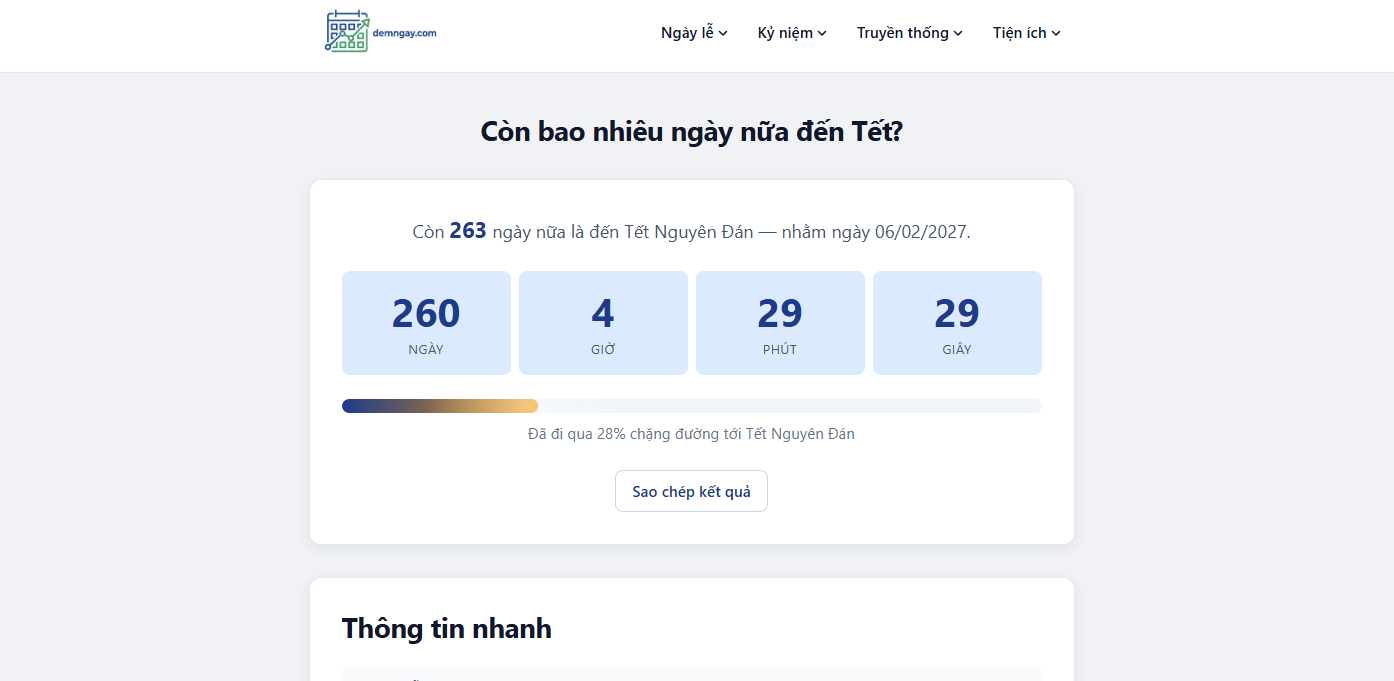The height and width of the screenshot is (681, 1394).
Task: Click the demngay.com calendar logo
Action: click(381, 32)
